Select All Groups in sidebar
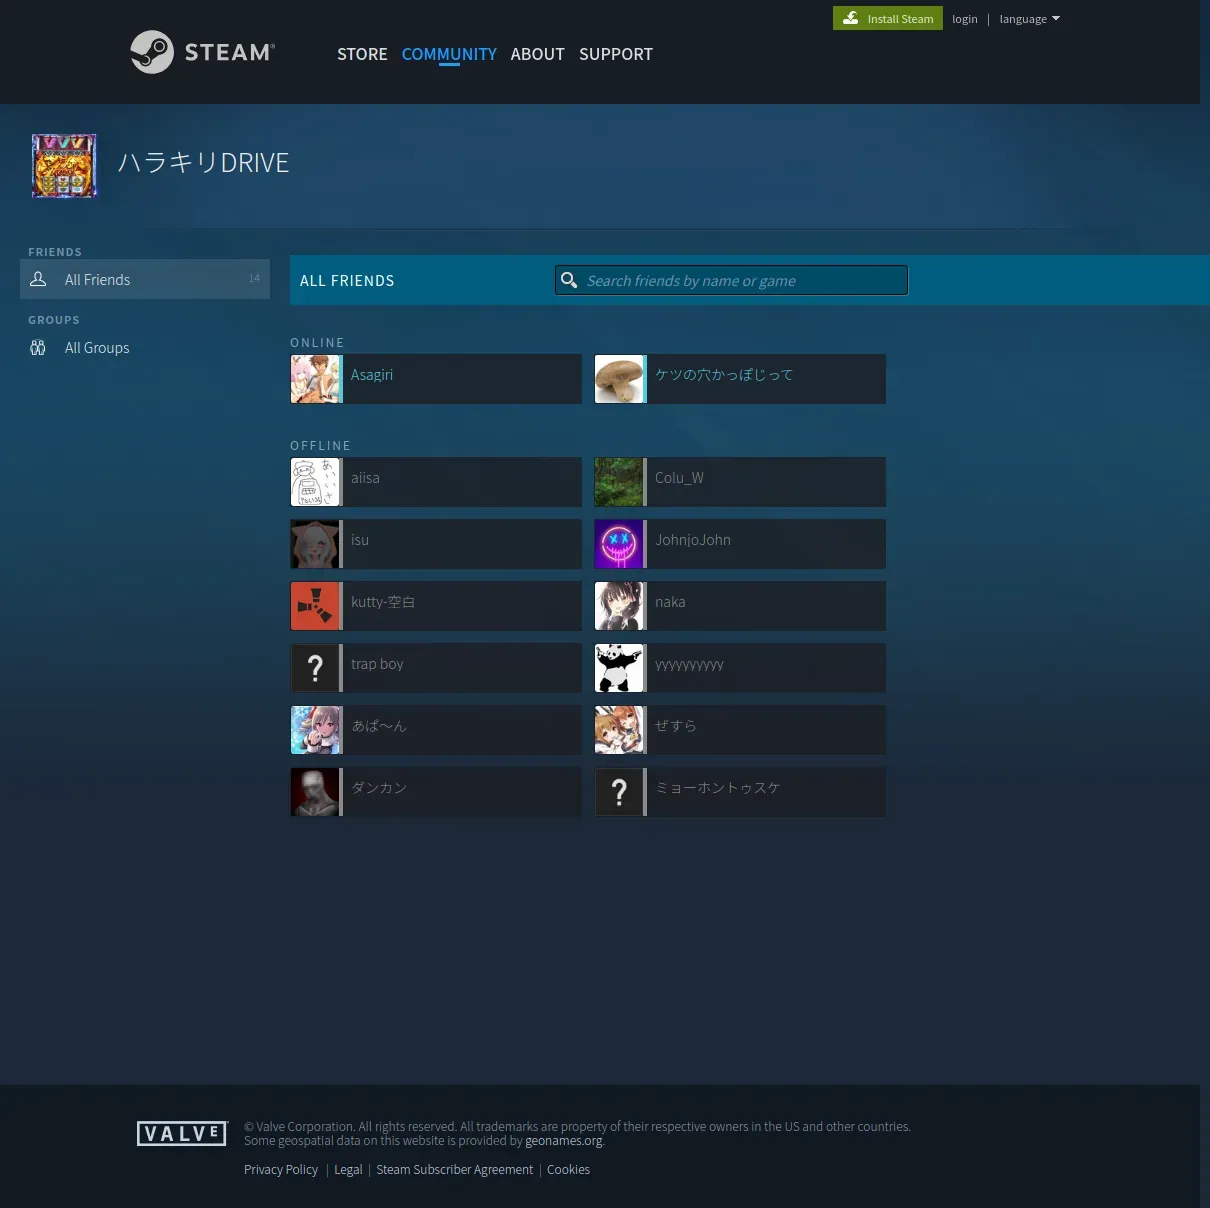The width and height of the screenshot is (1210, 1208). (145, 347)
